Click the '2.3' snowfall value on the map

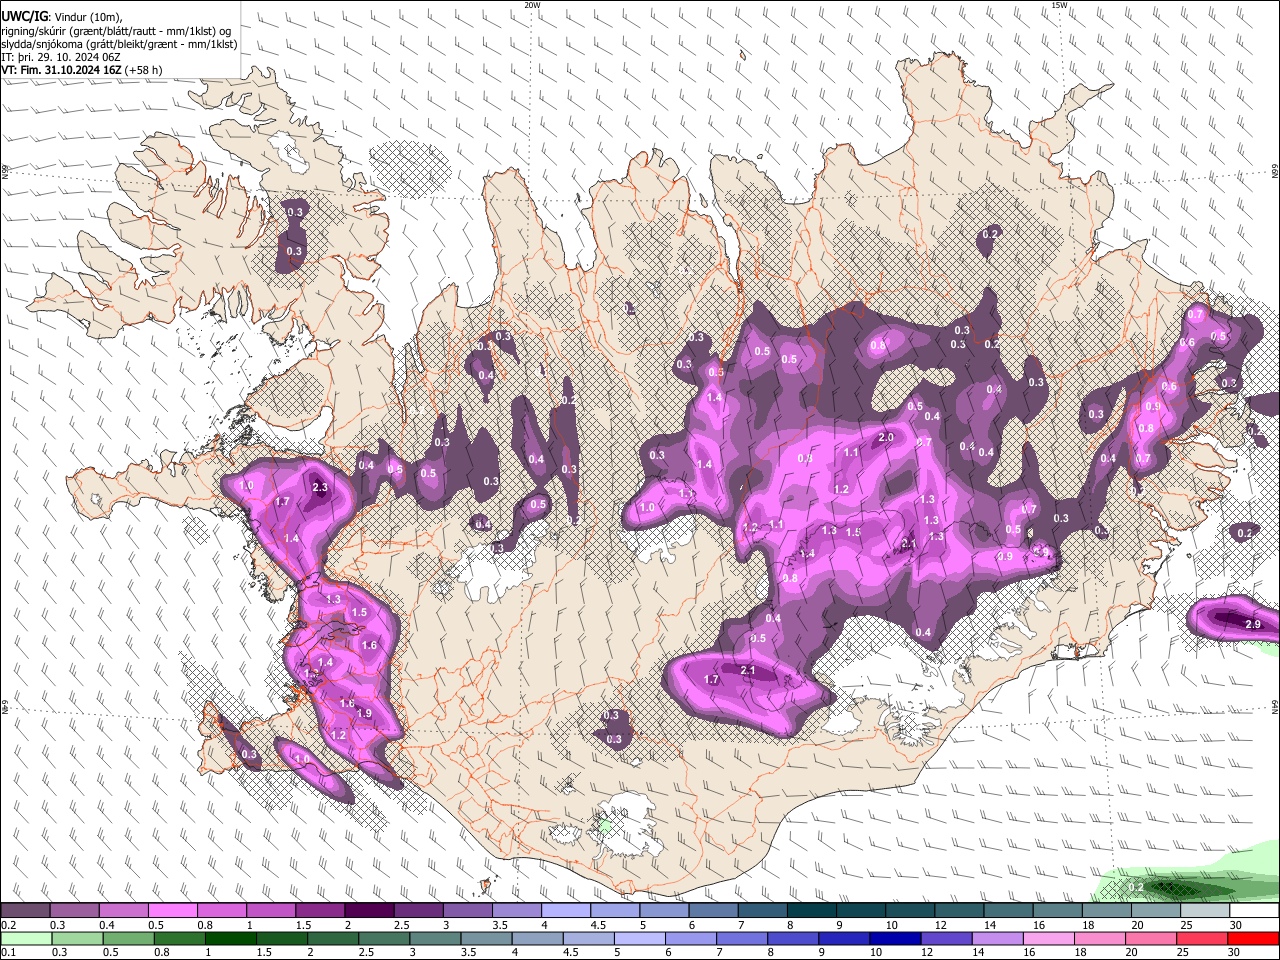click(320, 488)
